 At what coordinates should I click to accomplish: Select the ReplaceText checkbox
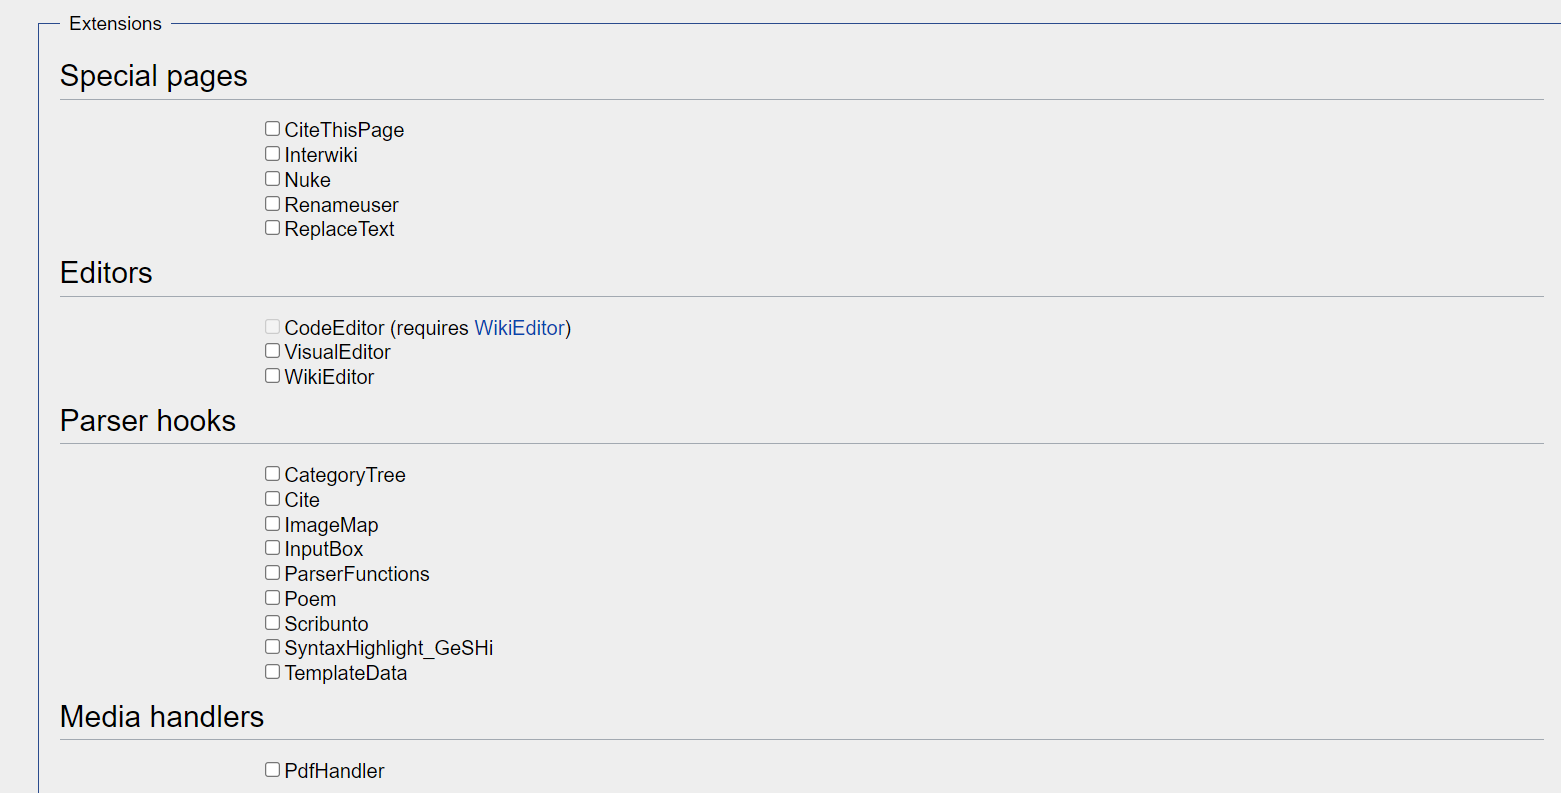pyautogui.click(x=272, y=228)
